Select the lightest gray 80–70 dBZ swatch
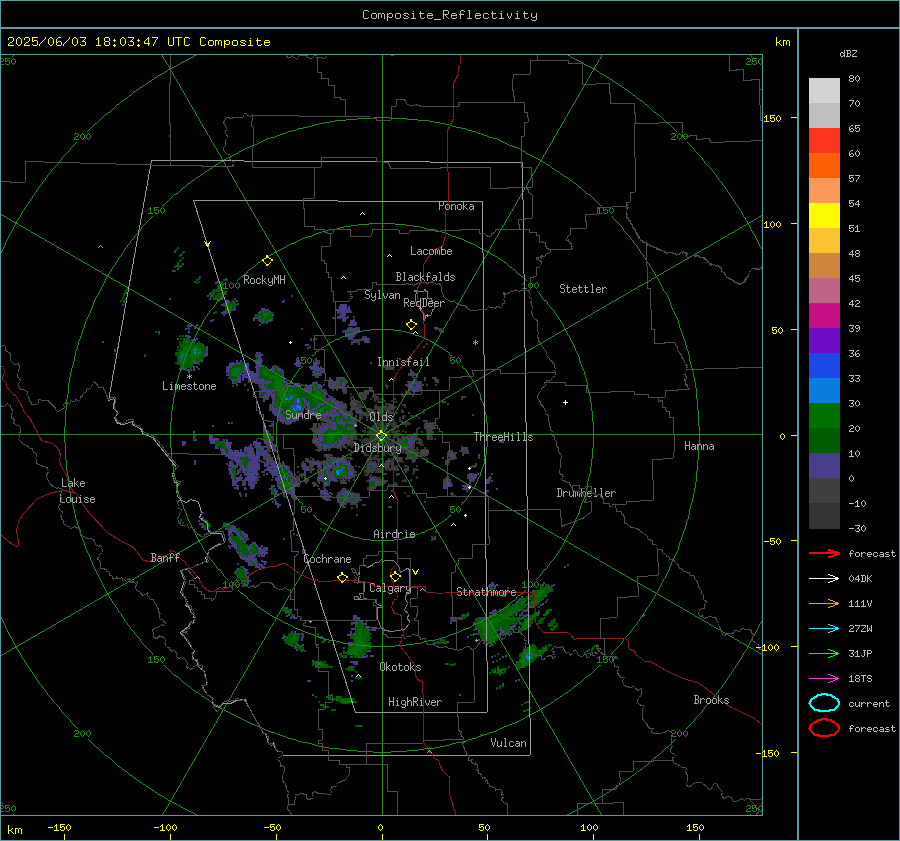 (824, 90)
